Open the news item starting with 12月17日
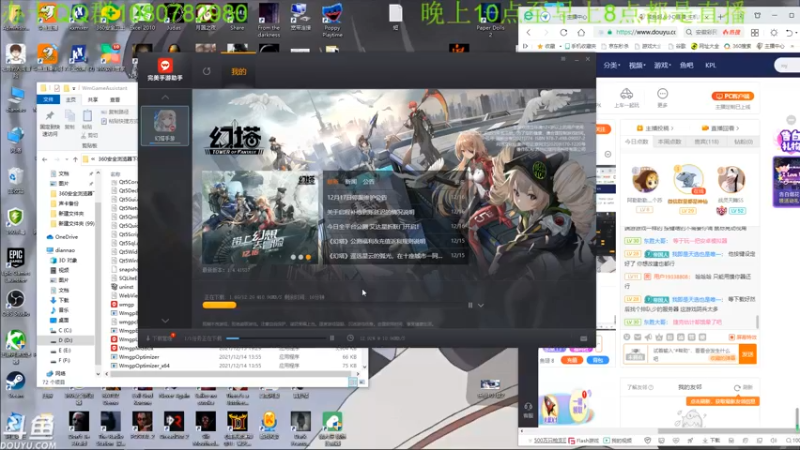The image size is (800, 450). 357,197
